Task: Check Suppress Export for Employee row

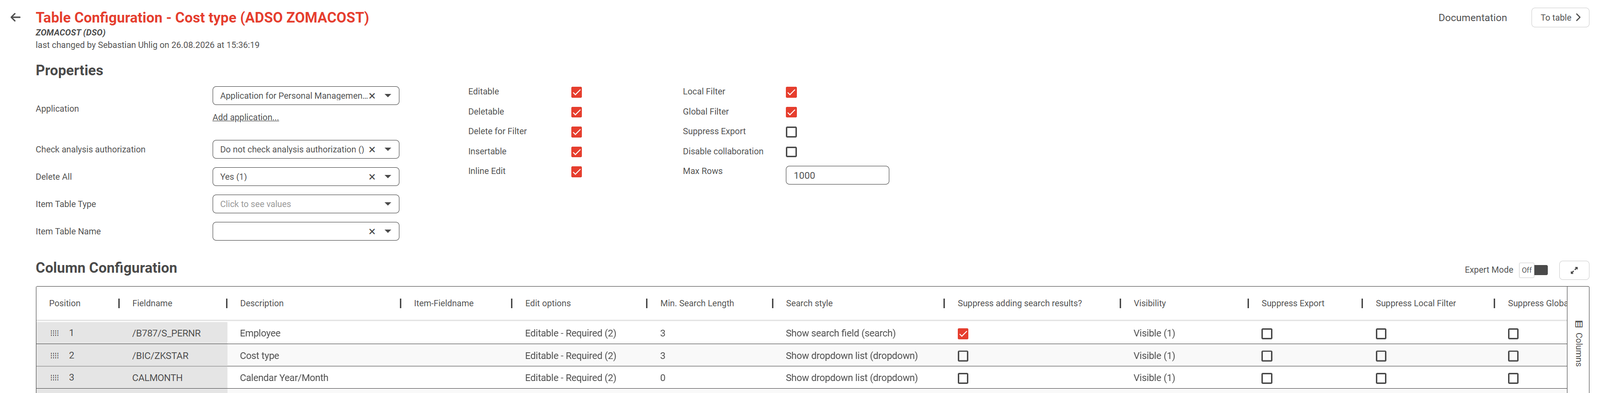Action: click(x=1267, y=334)
